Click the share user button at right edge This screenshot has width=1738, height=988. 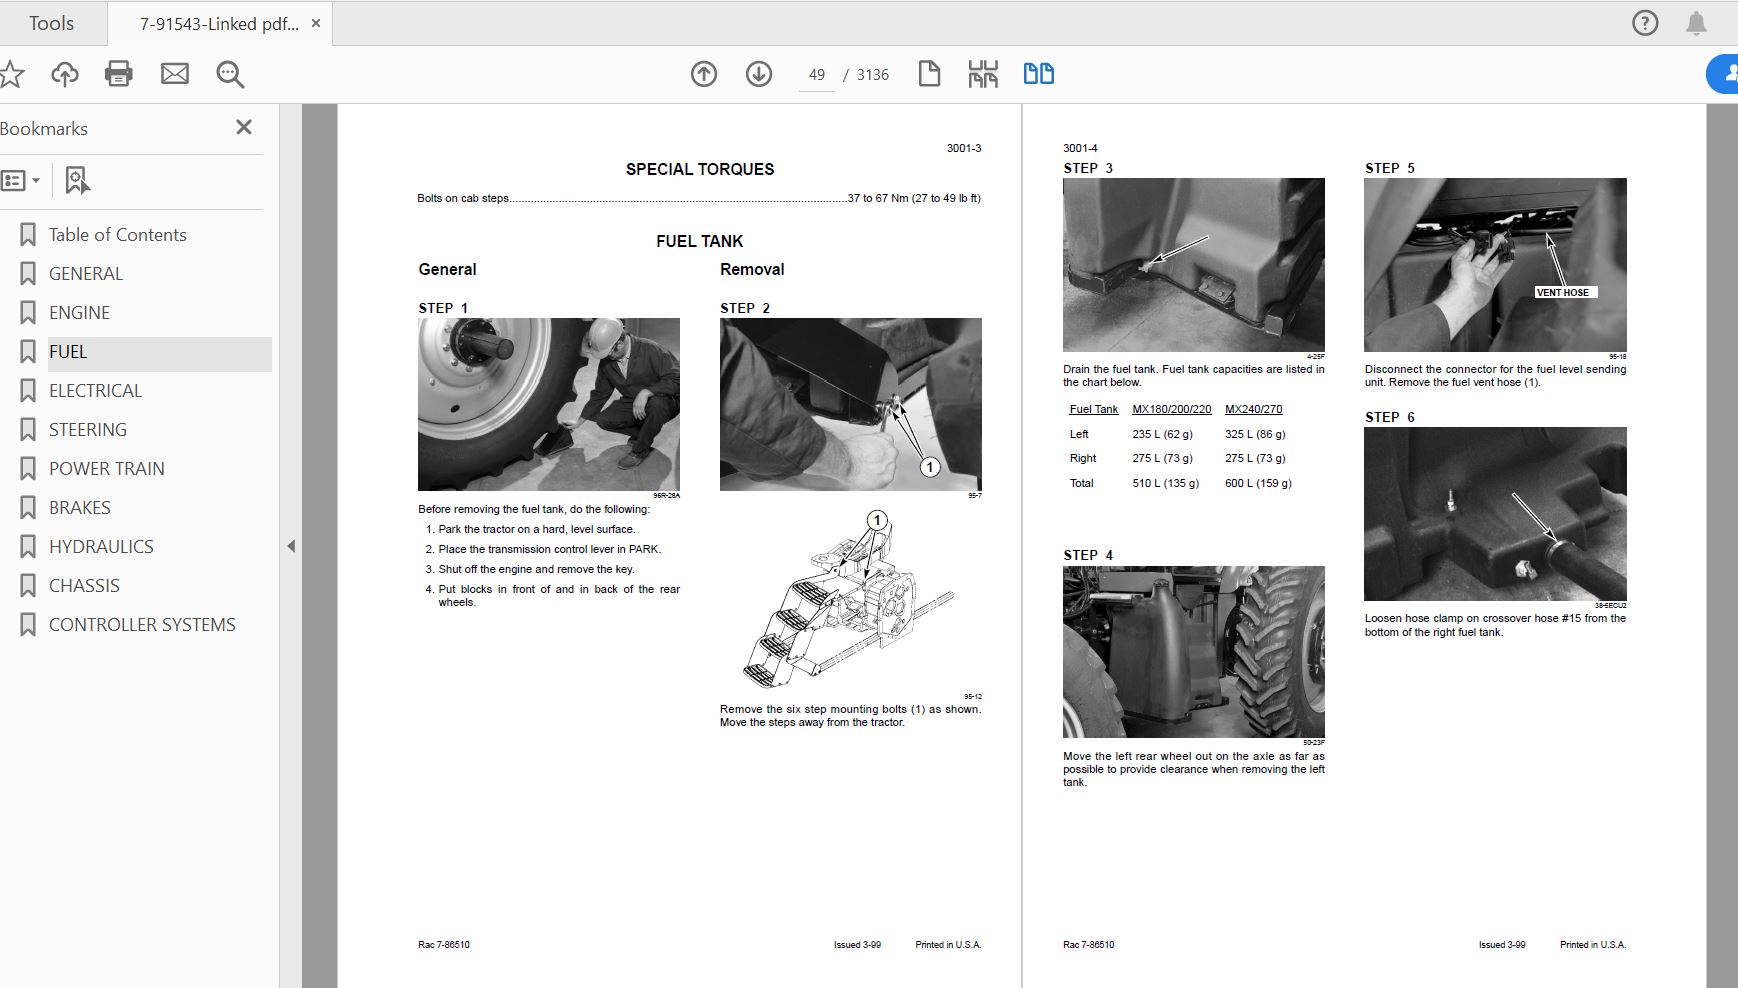click(x=1723, y=74)
